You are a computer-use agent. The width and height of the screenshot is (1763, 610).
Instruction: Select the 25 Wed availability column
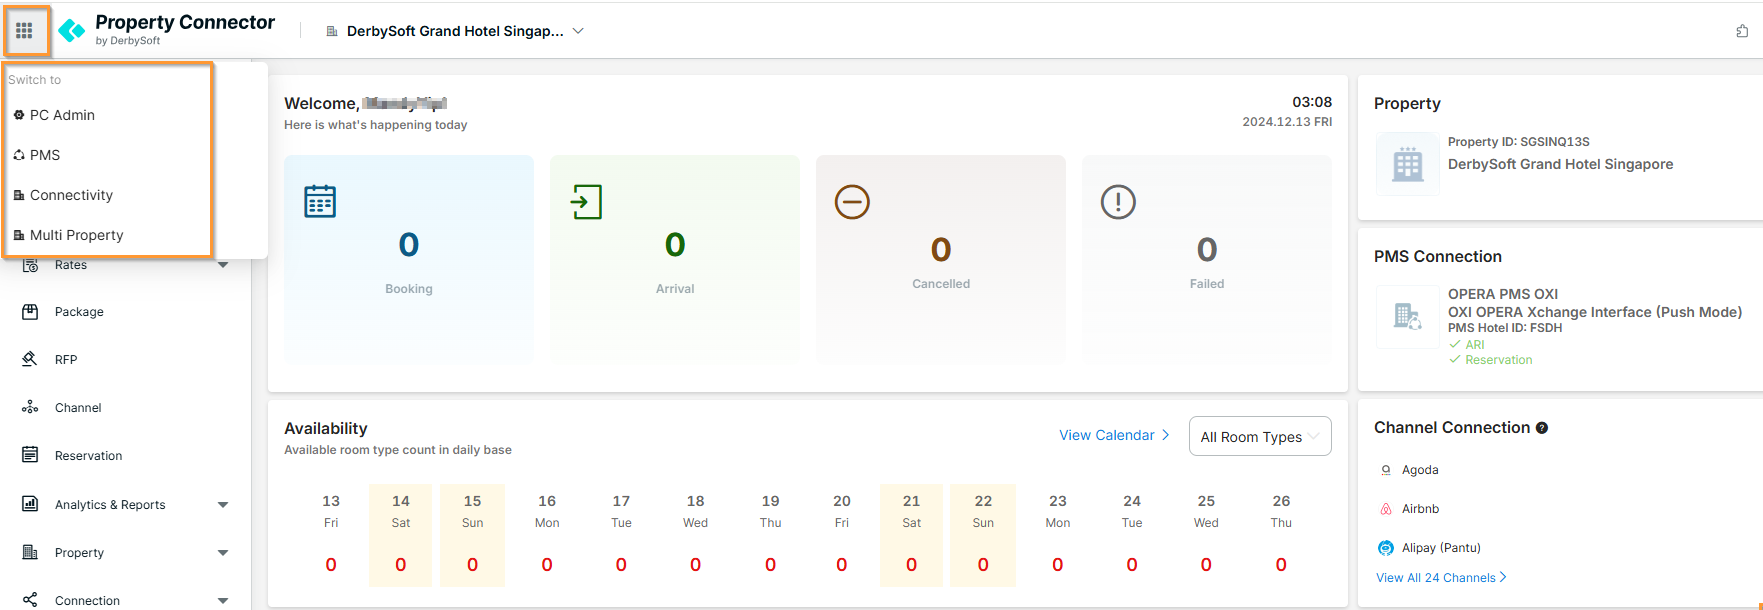point(1206,535)
